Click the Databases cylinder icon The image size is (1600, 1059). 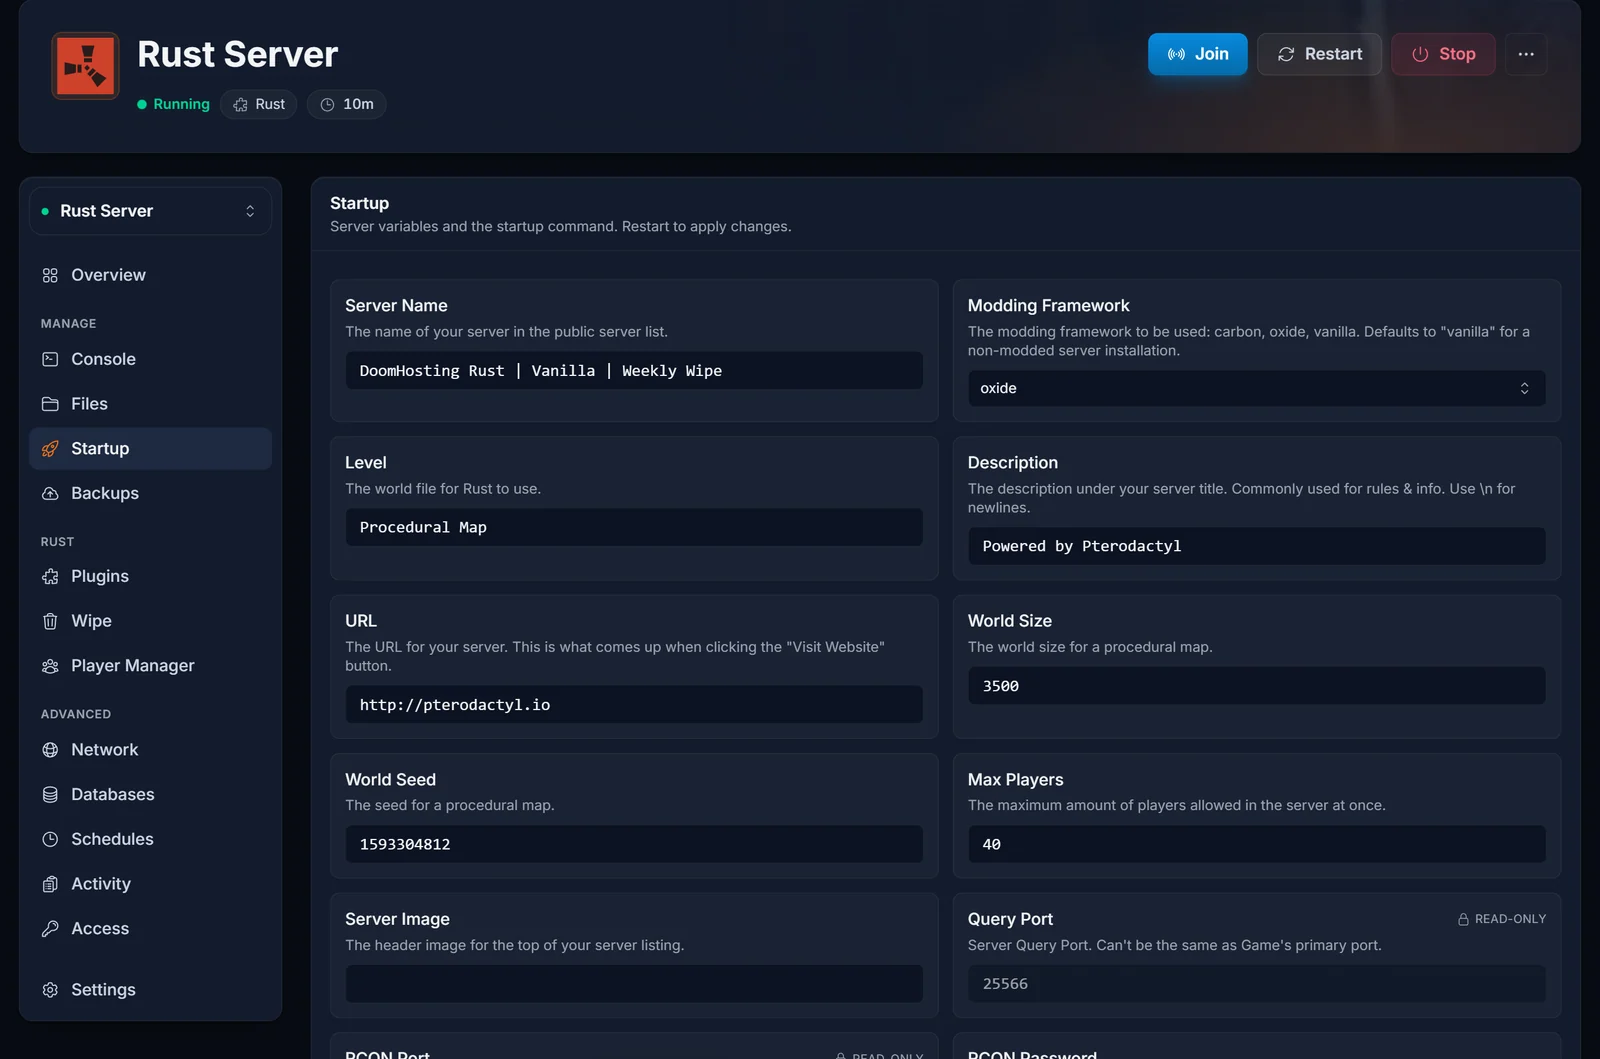50,795
